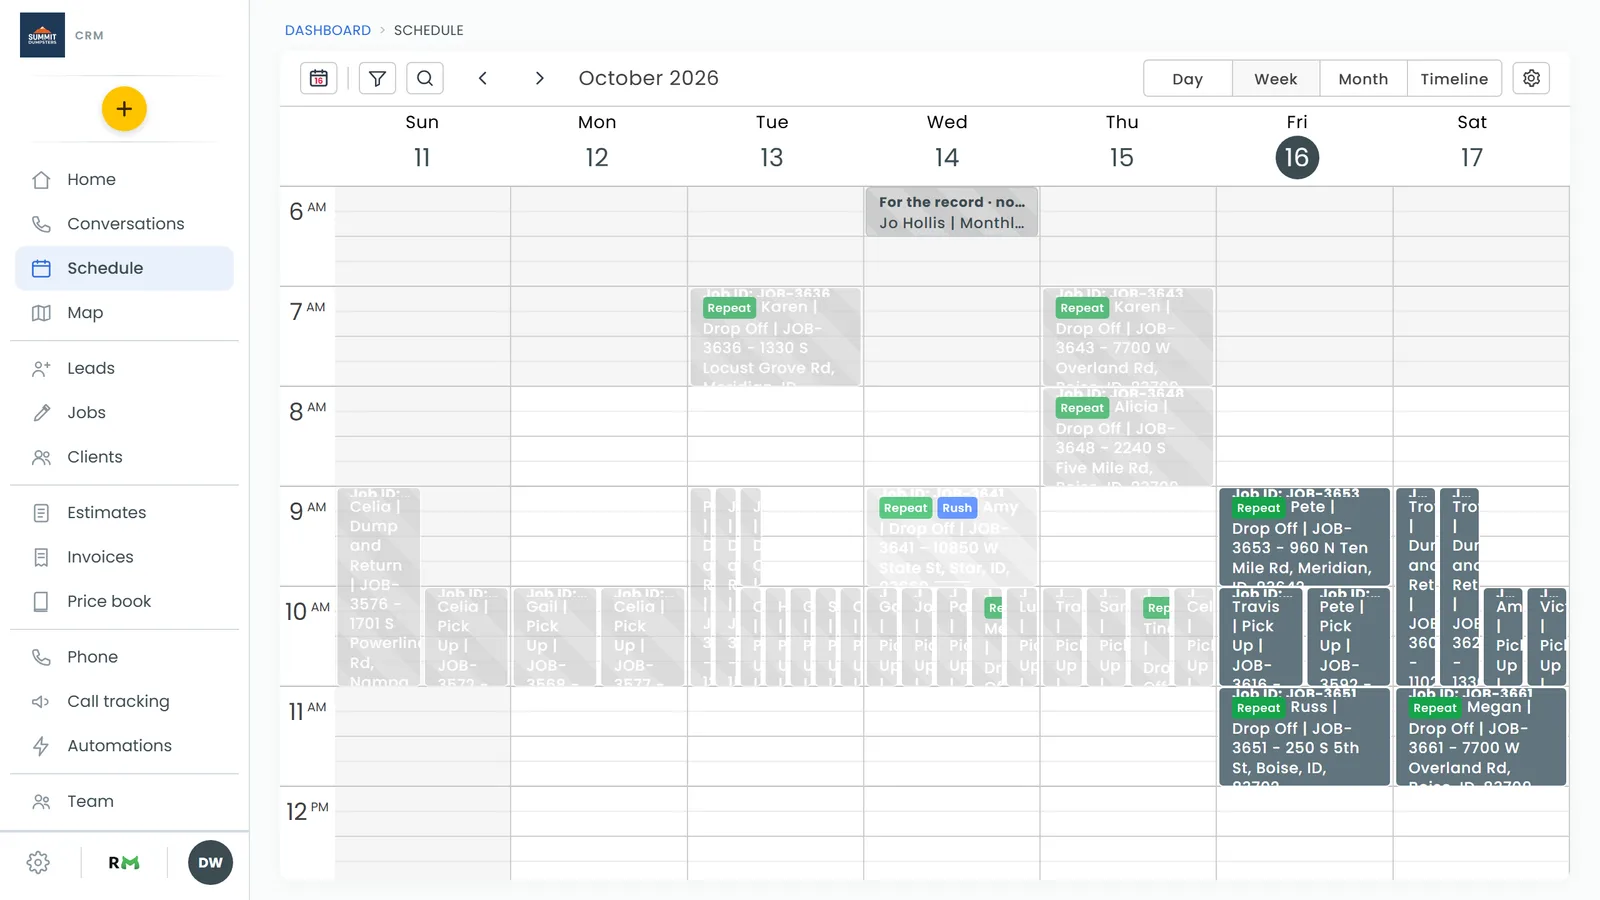This screenshot has width=1600, height=900.
Task: Click the RM logo icon
Action: coord(124,863)
